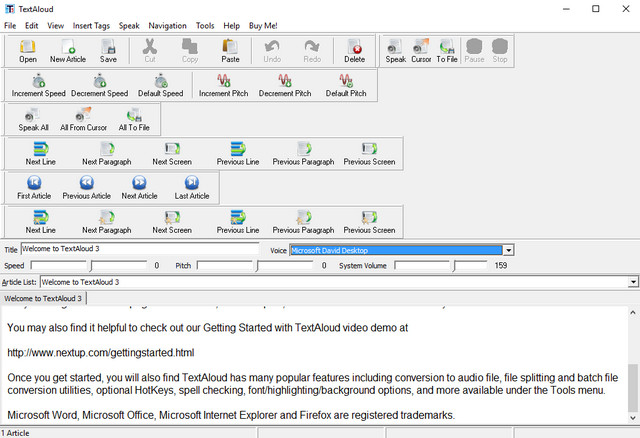Open the Speak menu
The height and width of the screenshot is (438, 640).
pyautogui.click(x=129, y=25)
